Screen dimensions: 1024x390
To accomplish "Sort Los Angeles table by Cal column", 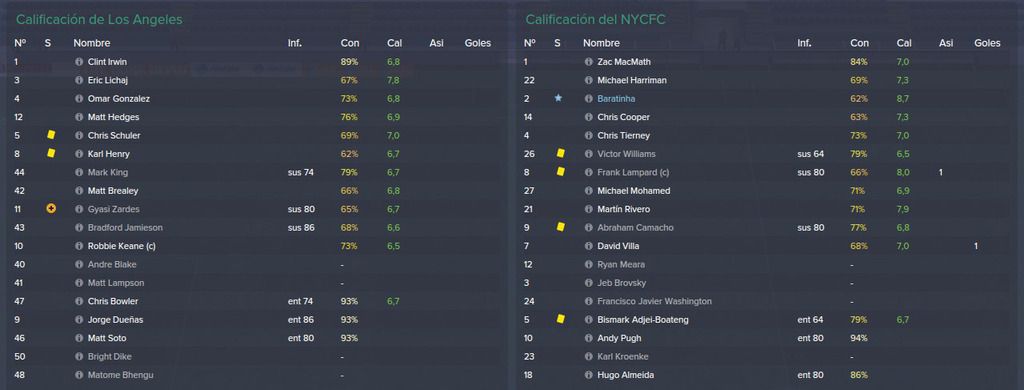I will click(394, 43).
